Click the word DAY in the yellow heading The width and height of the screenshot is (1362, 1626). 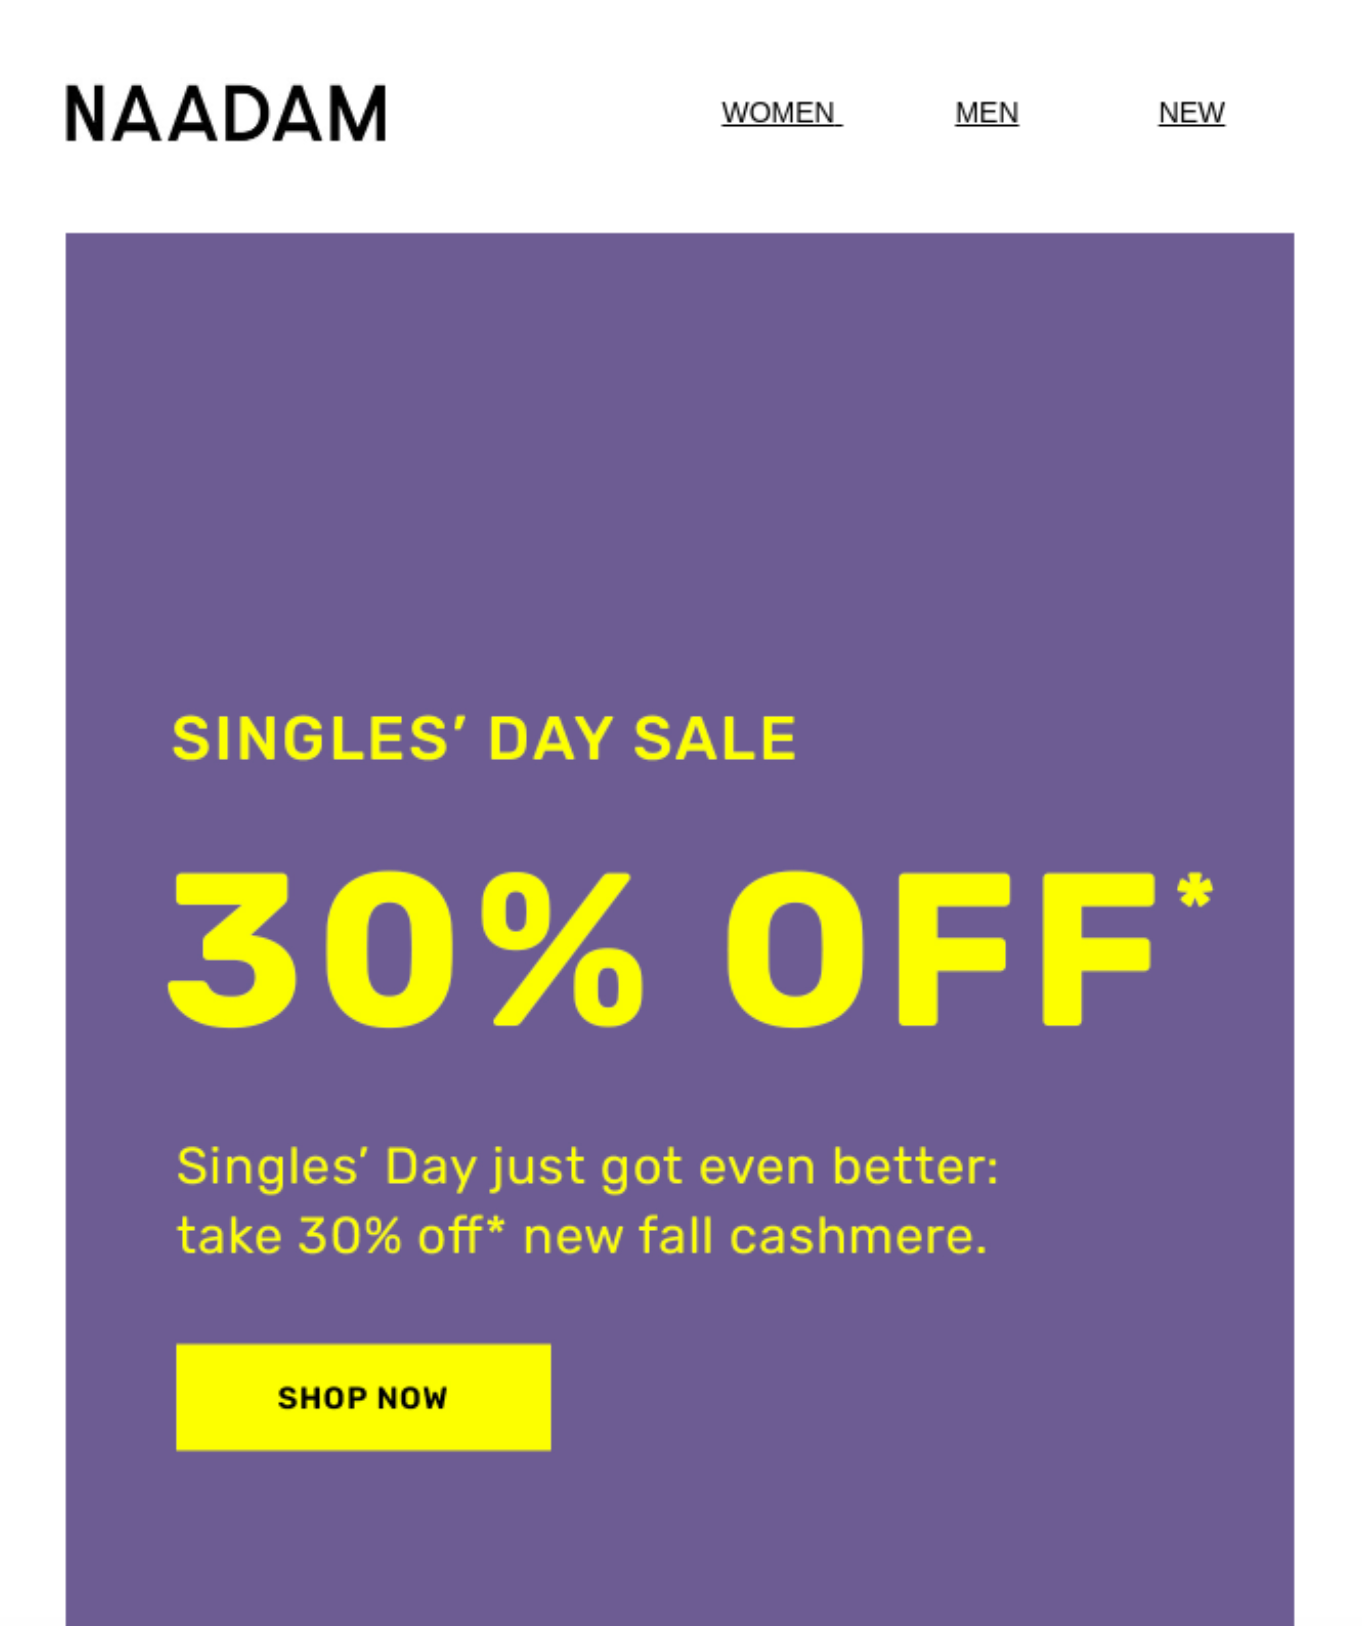click(x=550, y=739)
